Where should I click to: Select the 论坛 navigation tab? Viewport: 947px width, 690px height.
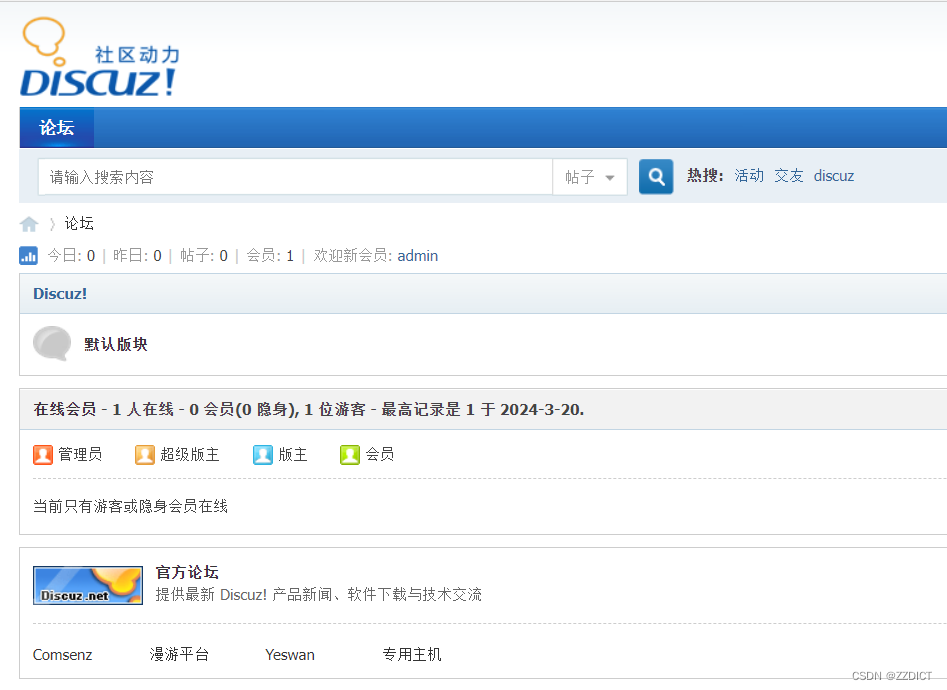pyautogui.click(x=57, y=127)
